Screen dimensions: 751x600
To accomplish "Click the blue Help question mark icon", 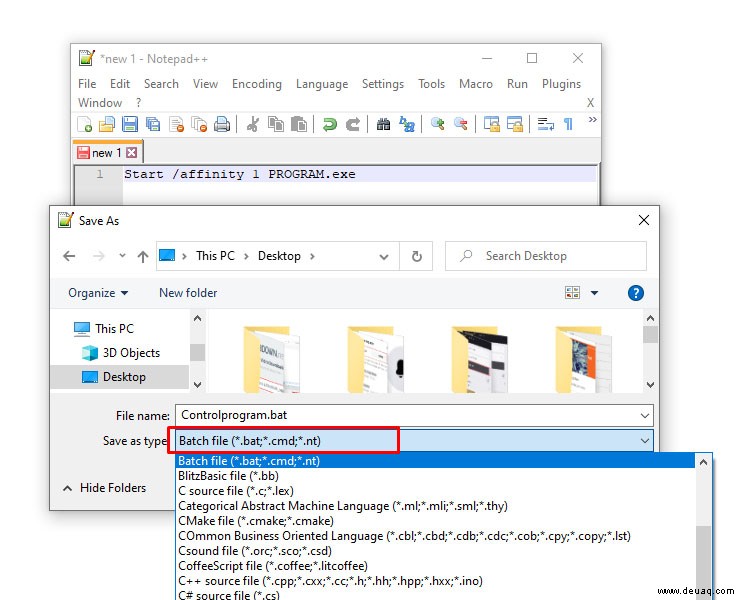I will (x=636, y=293).
